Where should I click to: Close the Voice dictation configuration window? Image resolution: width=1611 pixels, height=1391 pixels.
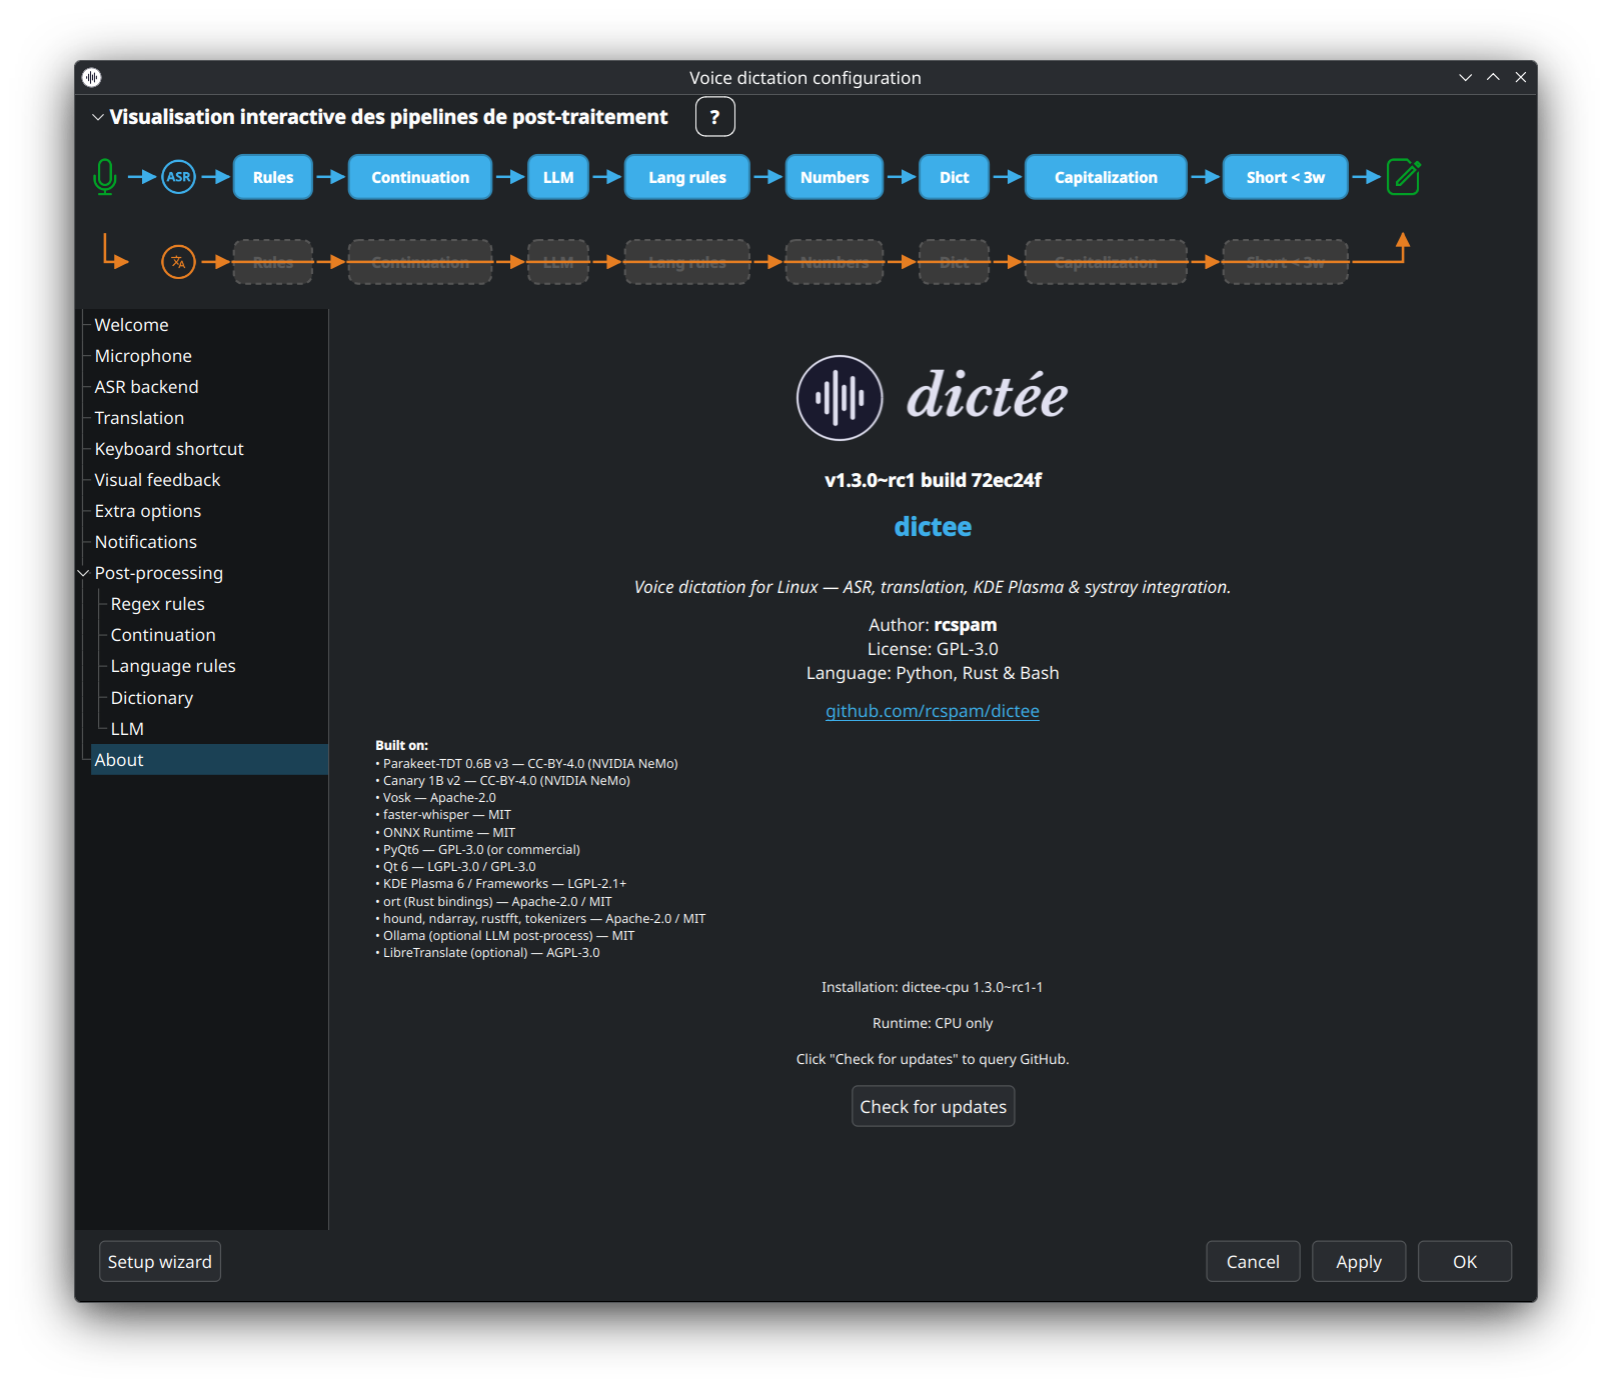coord(1521,77)
